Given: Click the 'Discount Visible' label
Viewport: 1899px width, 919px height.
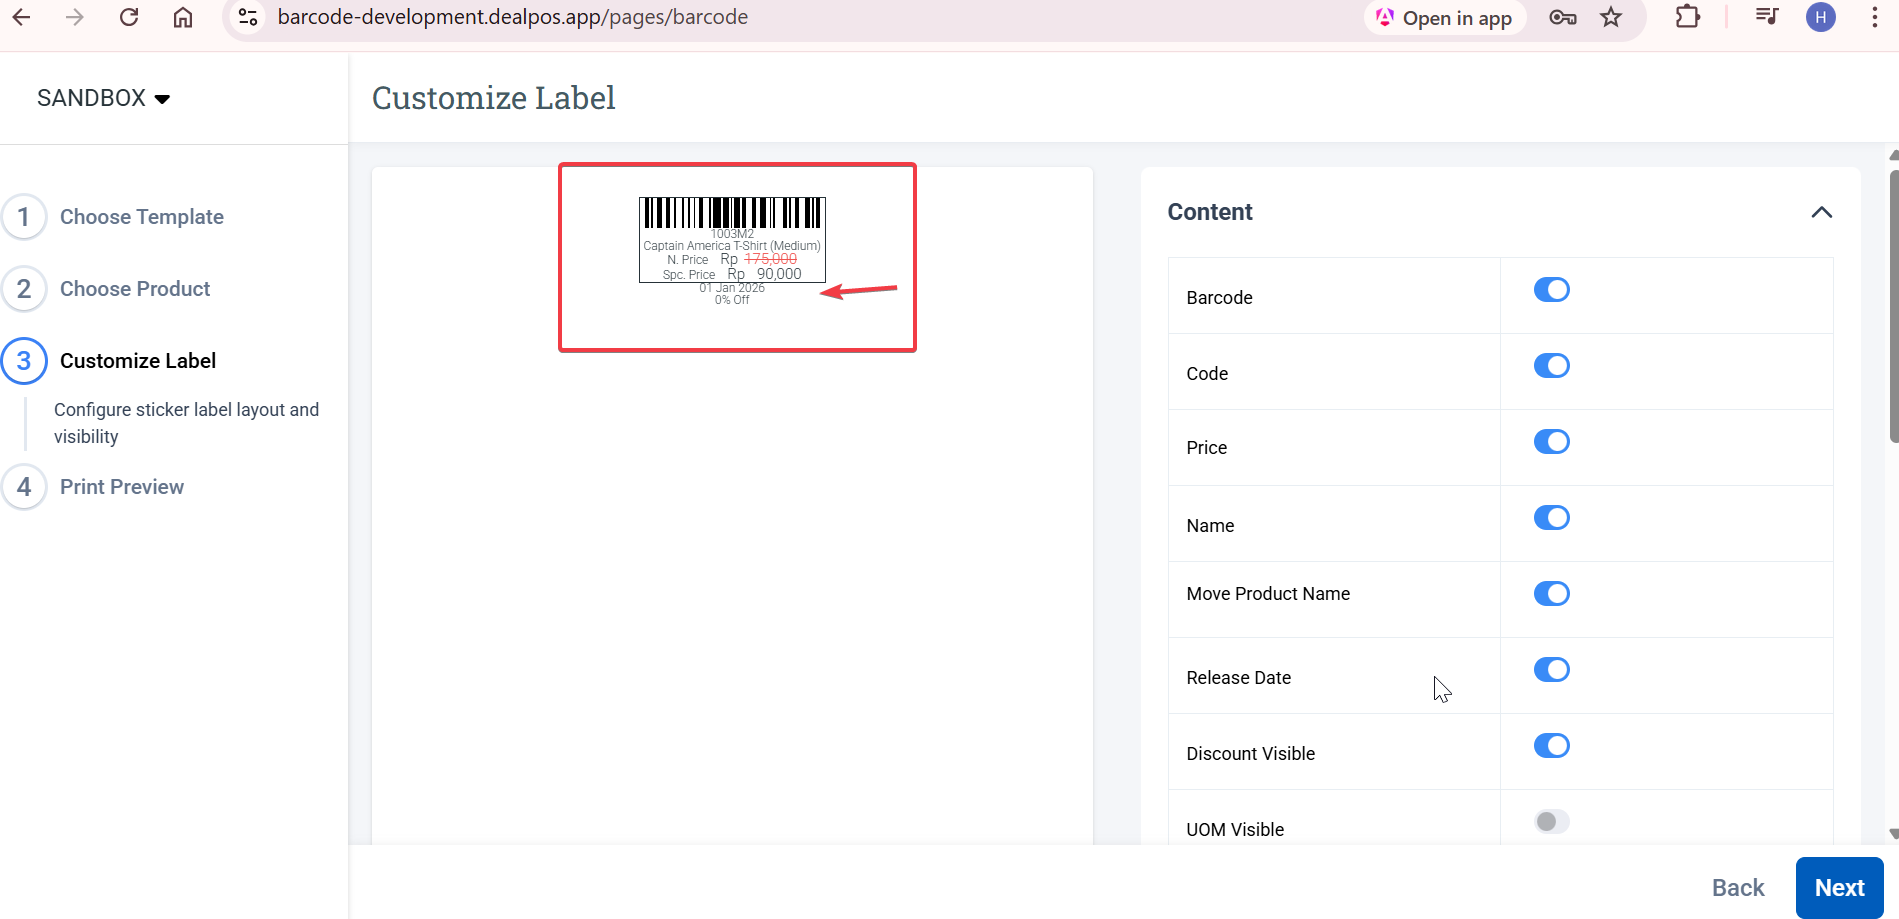Looking at the screenshot, I should point(1251,754).
